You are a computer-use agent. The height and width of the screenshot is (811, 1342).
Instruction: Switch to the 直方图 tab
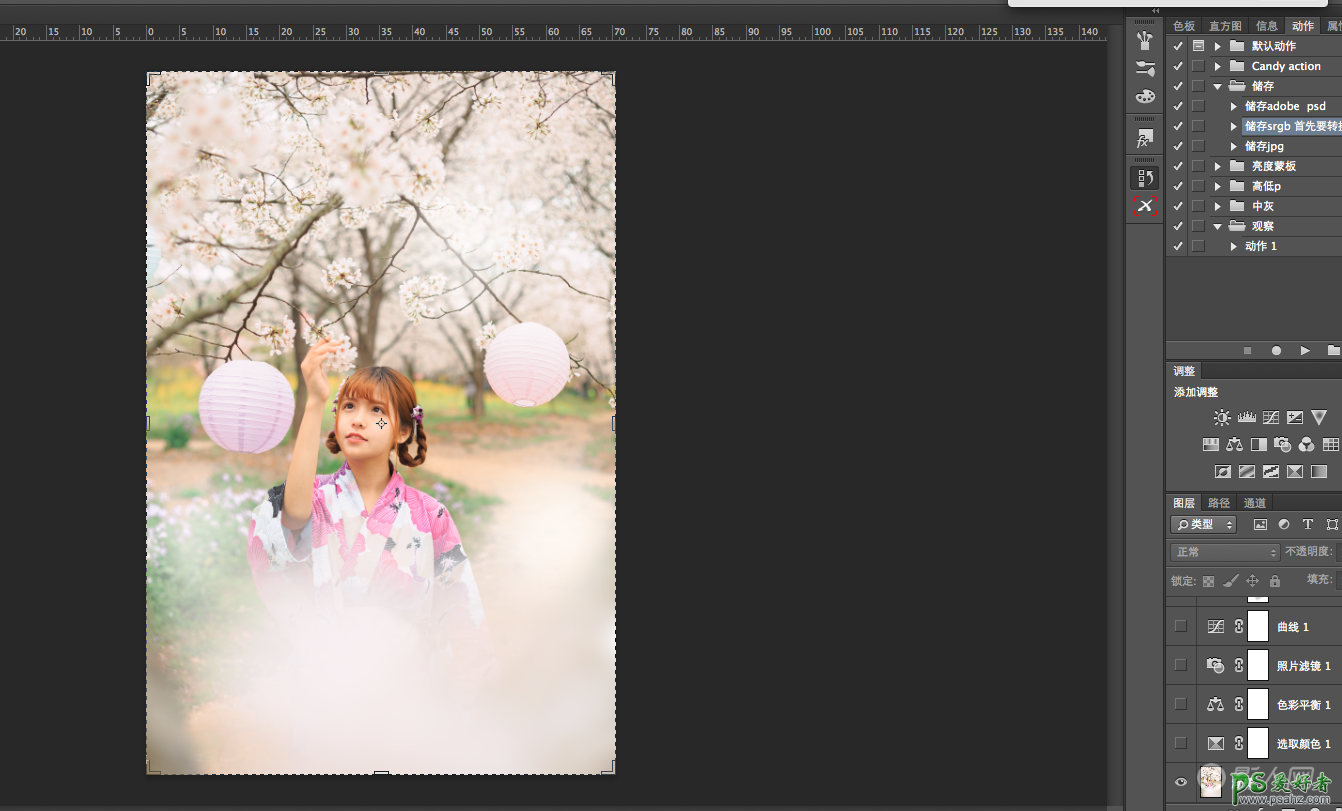pyautogui.click(x=1225, y=26)
